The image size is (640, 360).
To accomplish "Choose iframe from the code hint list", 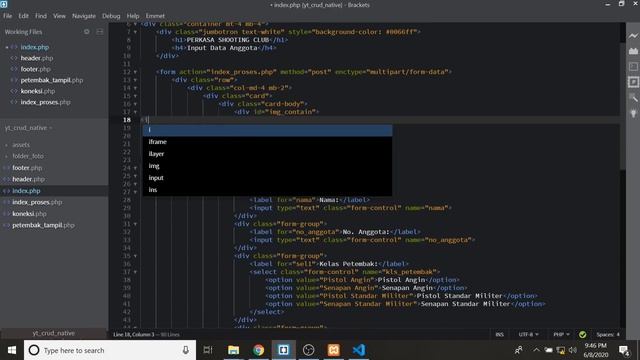I will click(x=267, y=142).
